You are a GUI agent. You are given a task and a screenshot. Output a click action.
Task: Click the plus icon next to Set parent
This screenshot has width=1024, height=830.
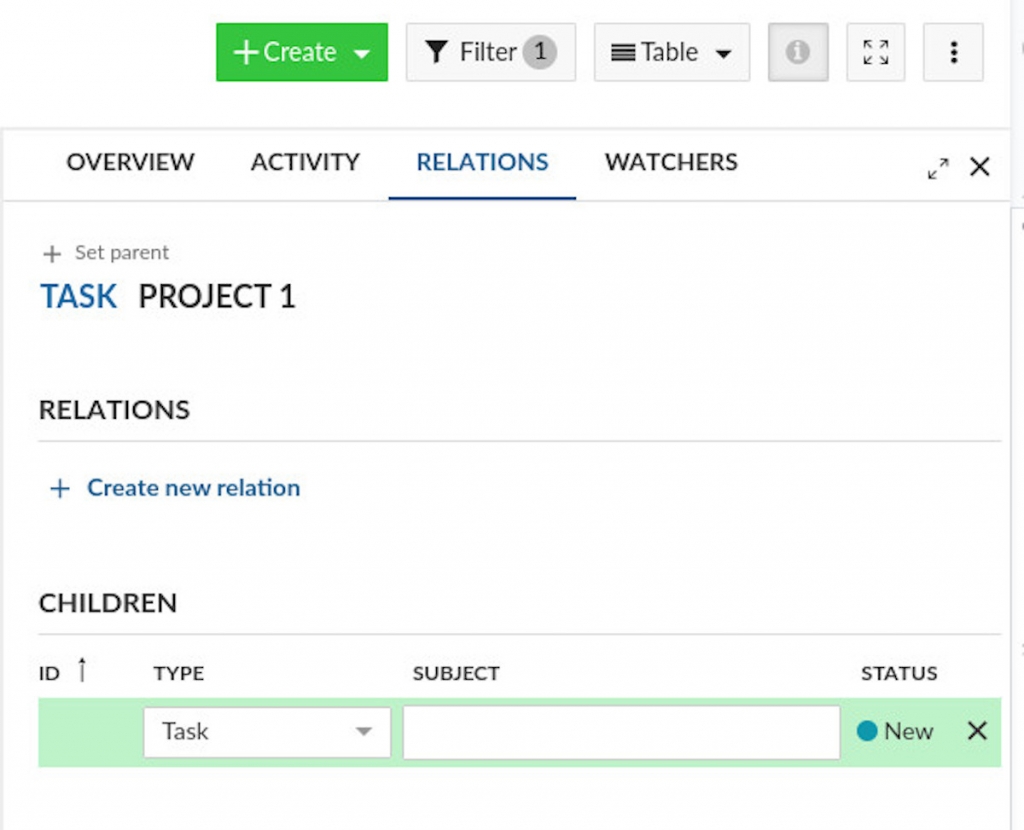click(51, 253)
